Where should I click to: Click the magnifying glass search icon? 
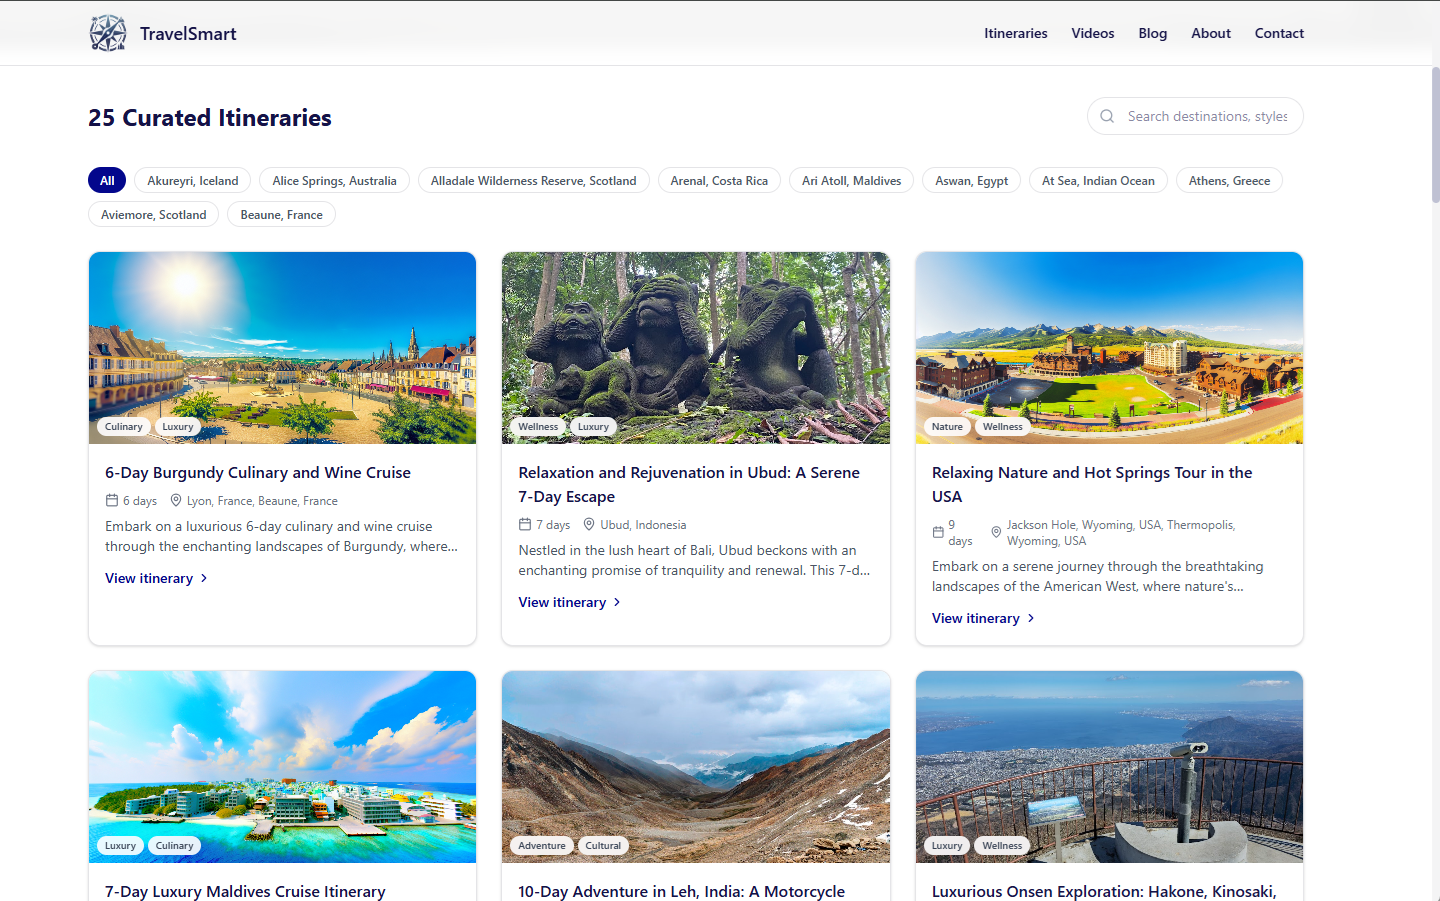click(x=1107, y=116)
